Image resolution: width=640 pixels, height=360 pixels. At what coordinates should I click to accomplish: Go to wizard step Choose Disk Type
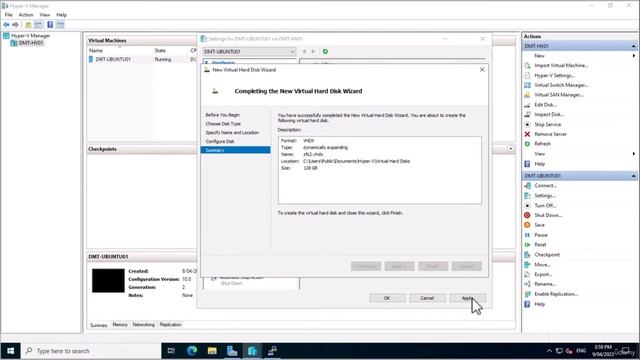223,124
